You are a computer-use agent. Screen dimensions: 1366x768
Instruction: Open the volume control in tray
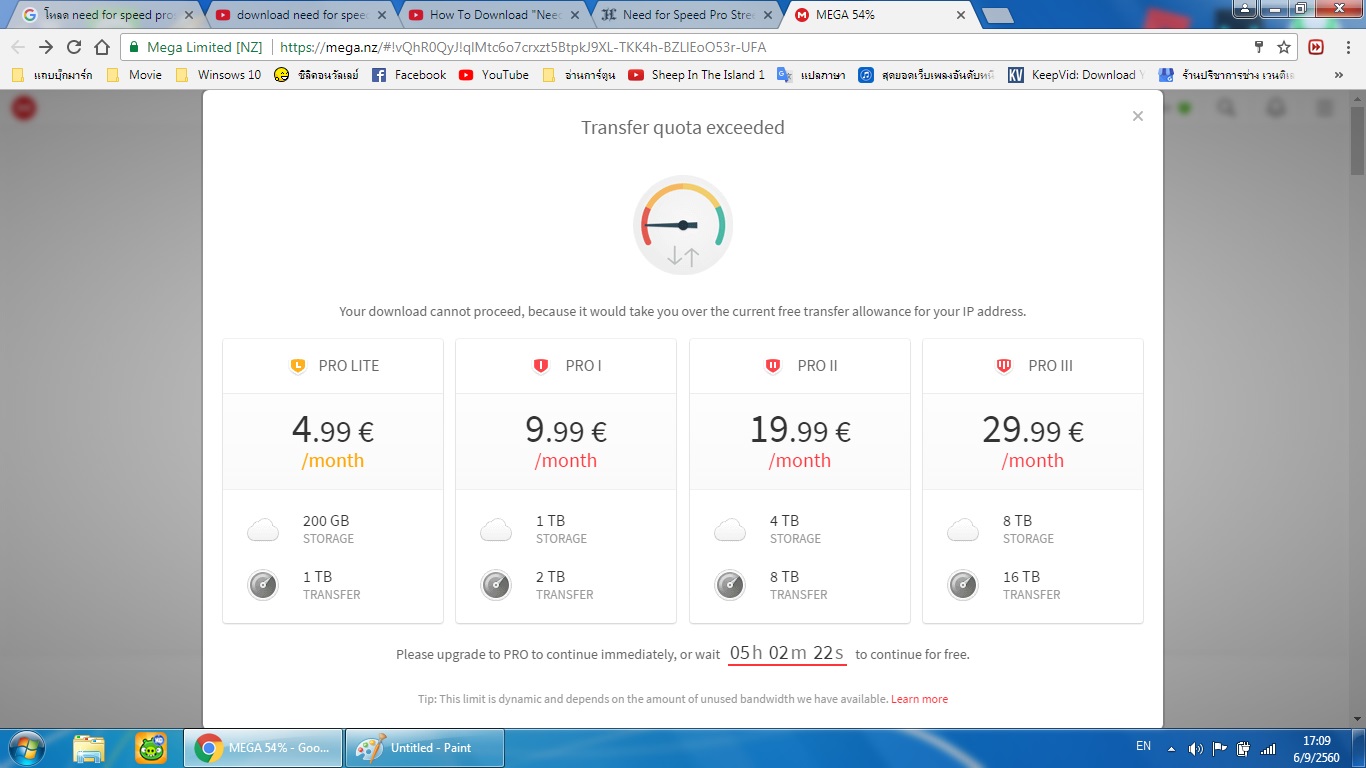click(1195, 748)
